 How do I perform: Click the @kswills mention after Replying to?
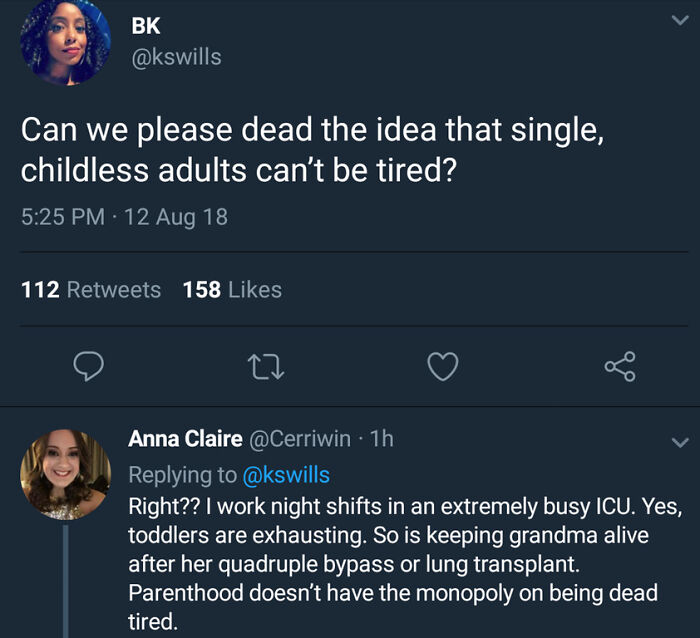point(286,474)
